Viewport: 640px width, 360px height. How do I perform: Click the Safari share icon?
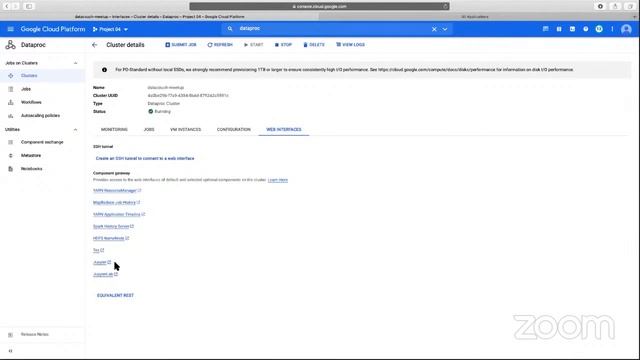click(x=616, y=7)
